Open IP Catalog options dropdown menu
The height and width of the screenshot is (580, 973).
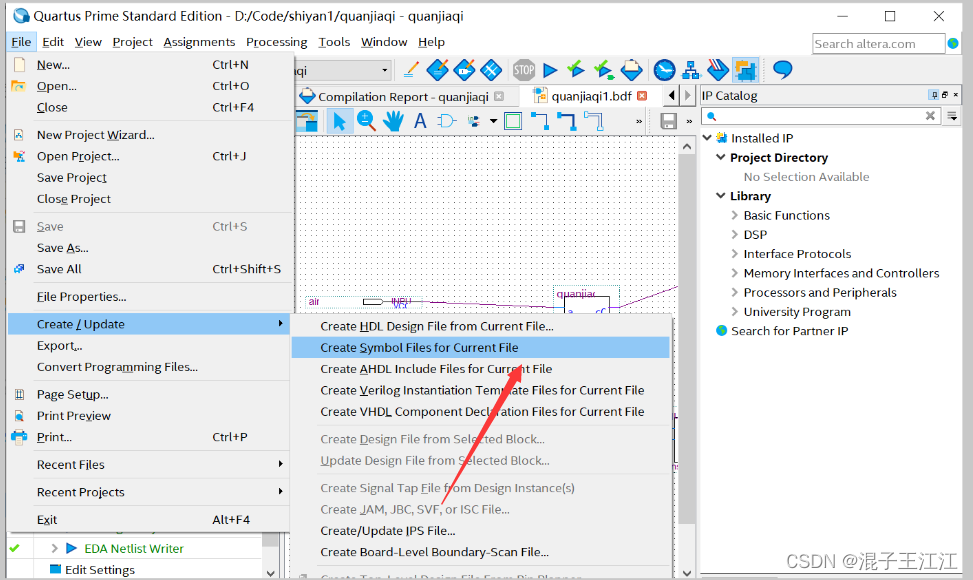point(953,116)
